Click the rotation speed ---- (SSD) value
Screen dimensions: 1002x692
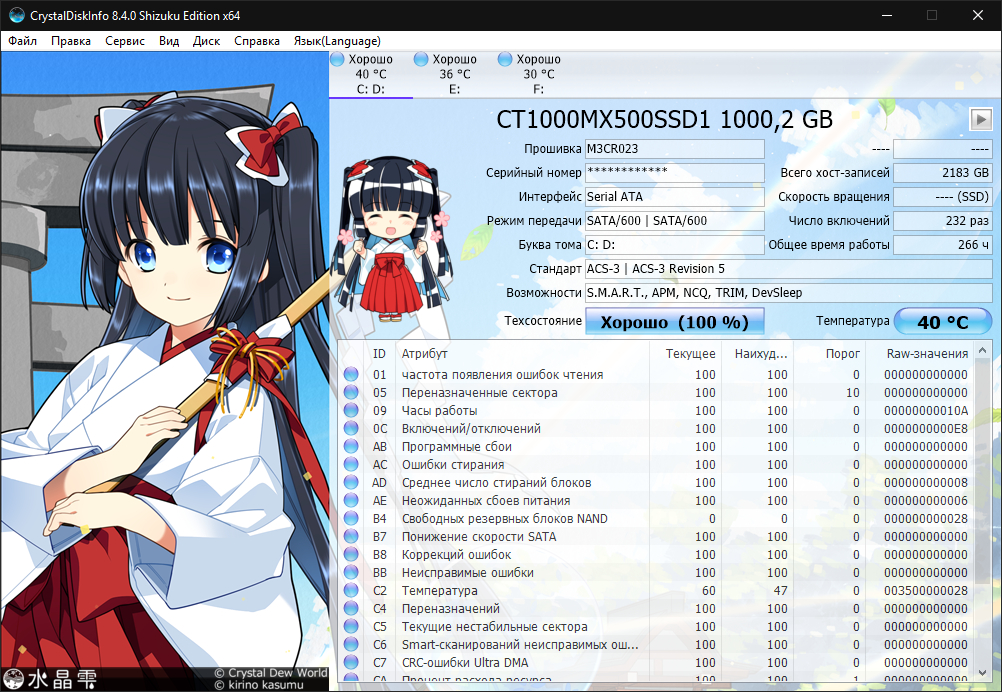tap(943, 197)
